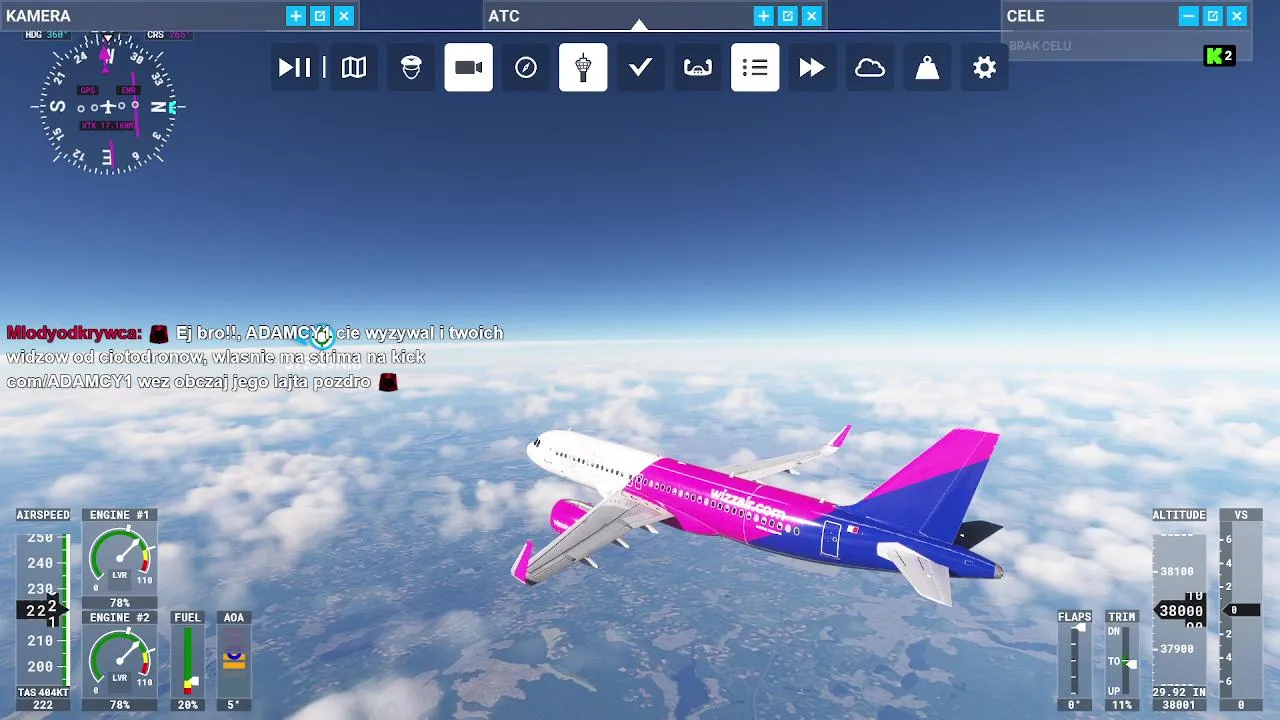The image size is (1280, 720).
Task: Open the AI pilot assistance panel
Action: pyautogui.click(x=411, y=67)
